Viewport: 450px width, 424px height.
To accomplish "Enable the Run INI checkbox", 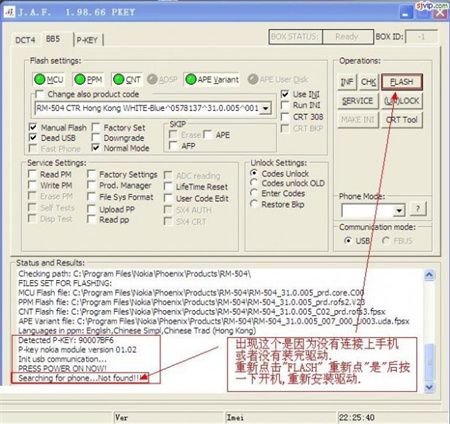I will pyautogui.click(x=285, y=105).
